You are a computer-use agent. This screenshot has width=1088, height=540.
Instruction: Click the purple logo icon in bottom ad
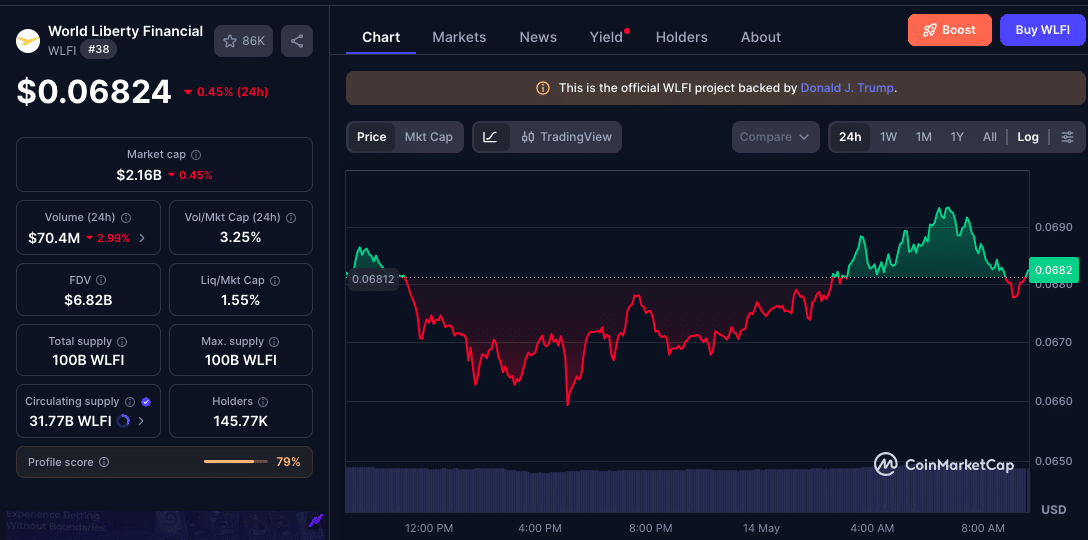(316, 519)
